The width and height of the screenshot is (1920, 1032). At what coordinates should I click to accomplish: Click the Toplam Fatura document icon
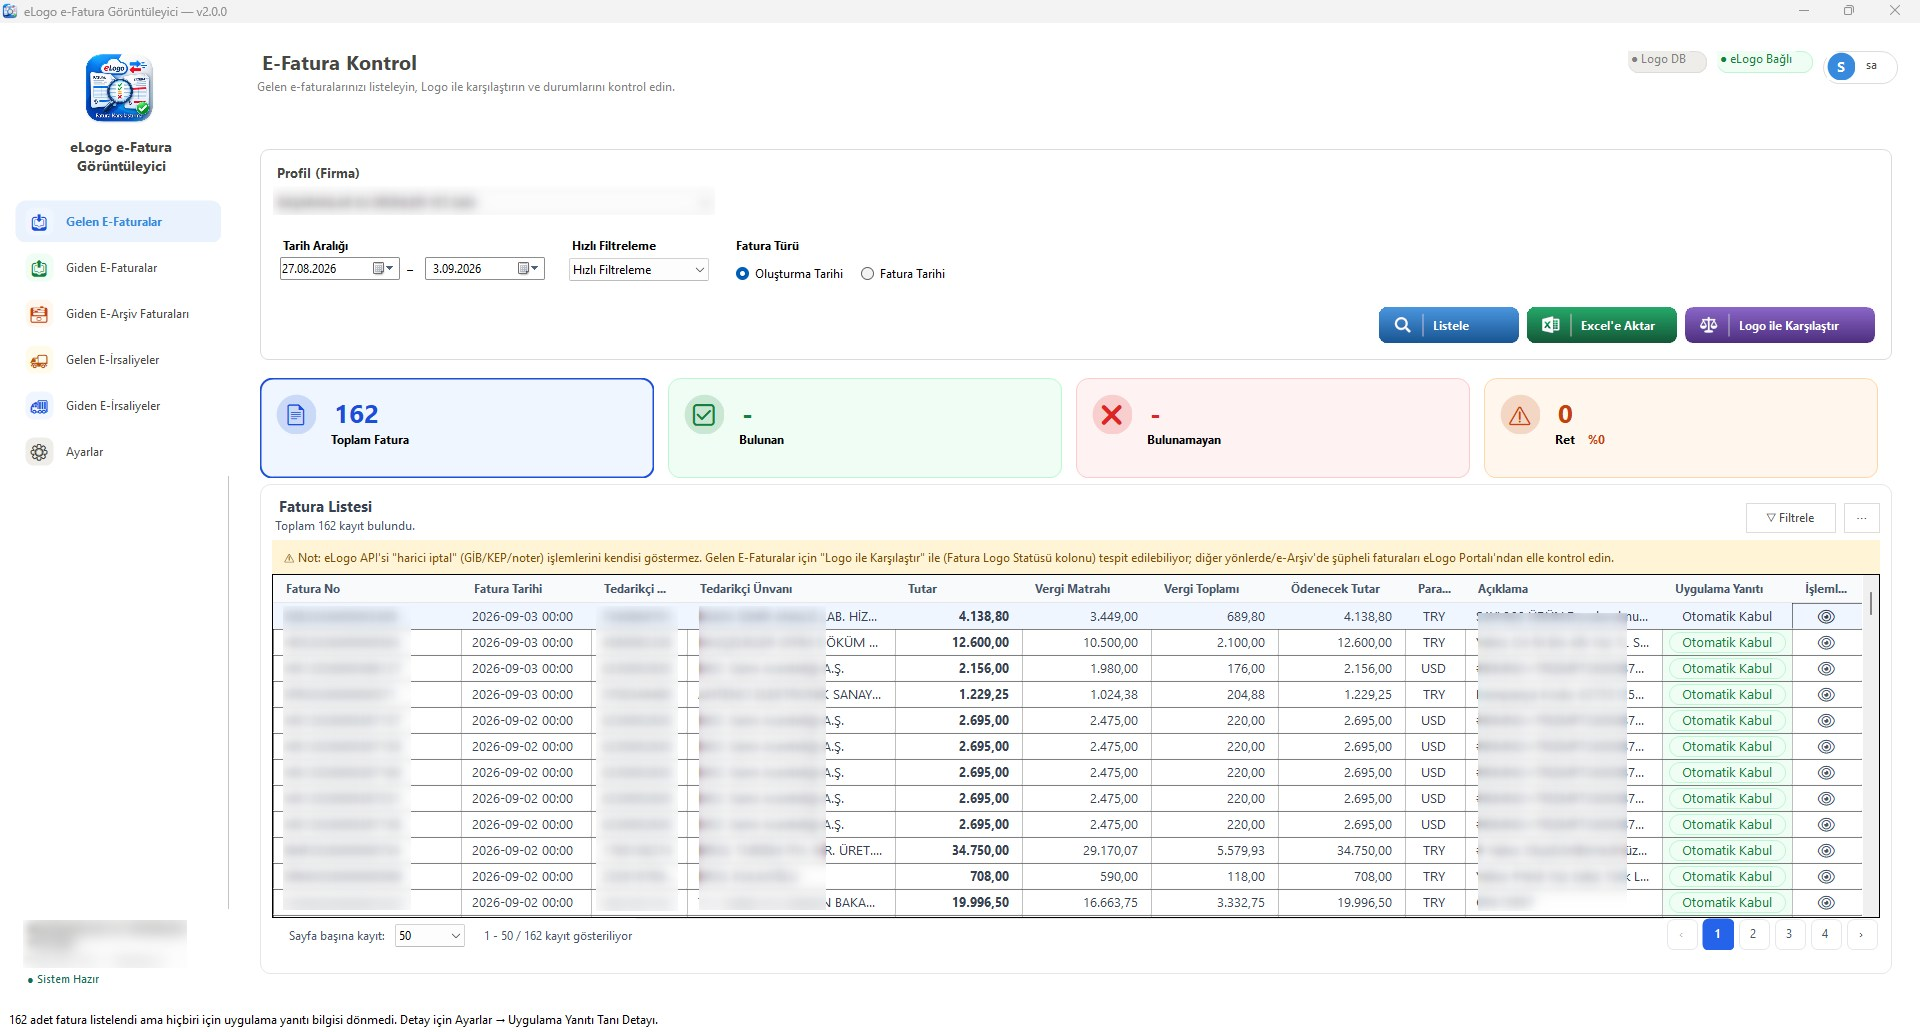(296, 414)
